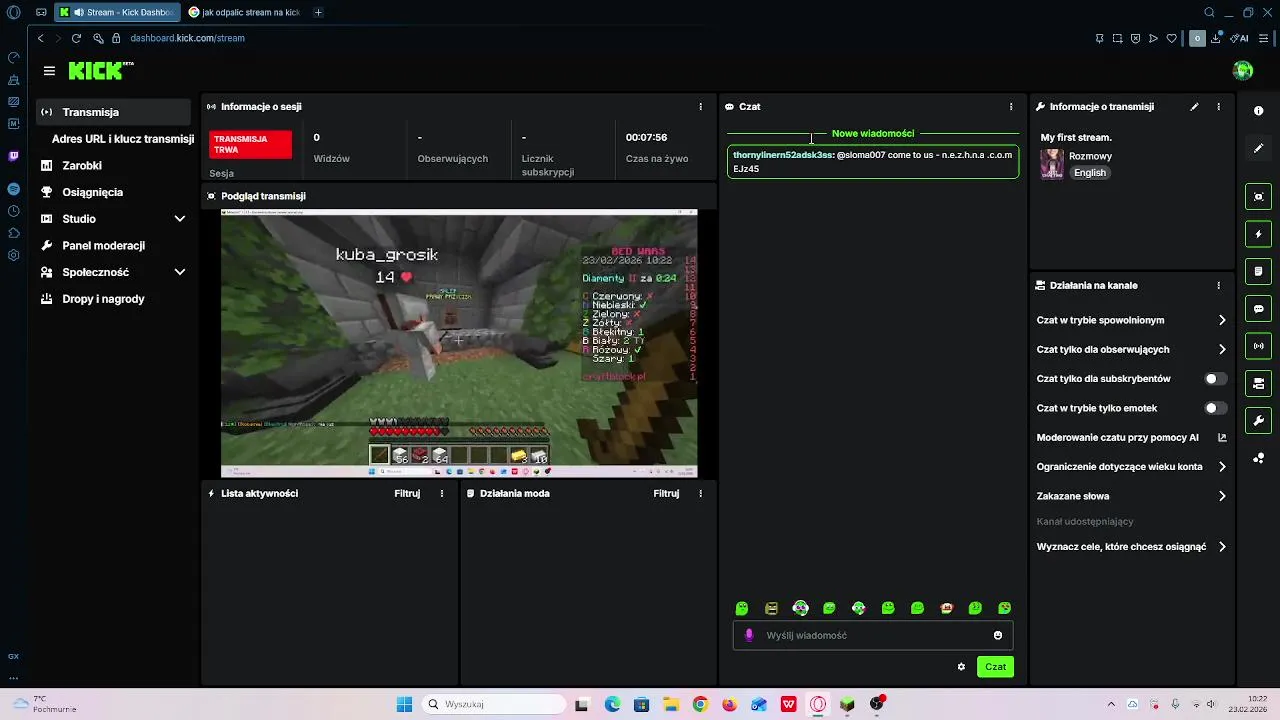Toggle the broadcast session widget icon
1280x720 pixels.
(1259, 346)
